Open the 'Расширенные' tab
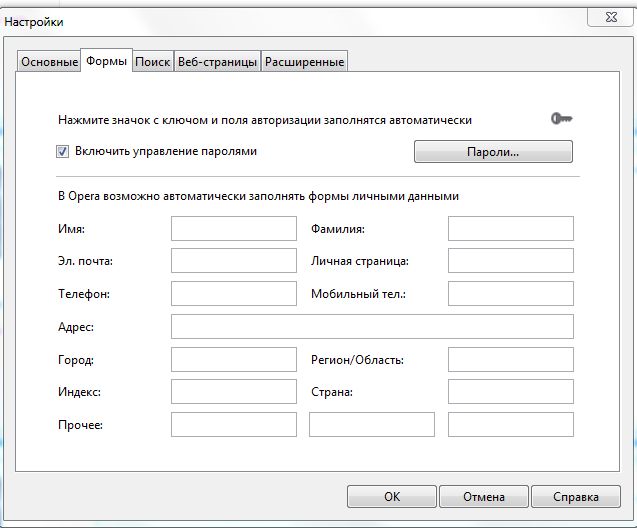Viewport: 637px width, 528px height. [304, 62]
